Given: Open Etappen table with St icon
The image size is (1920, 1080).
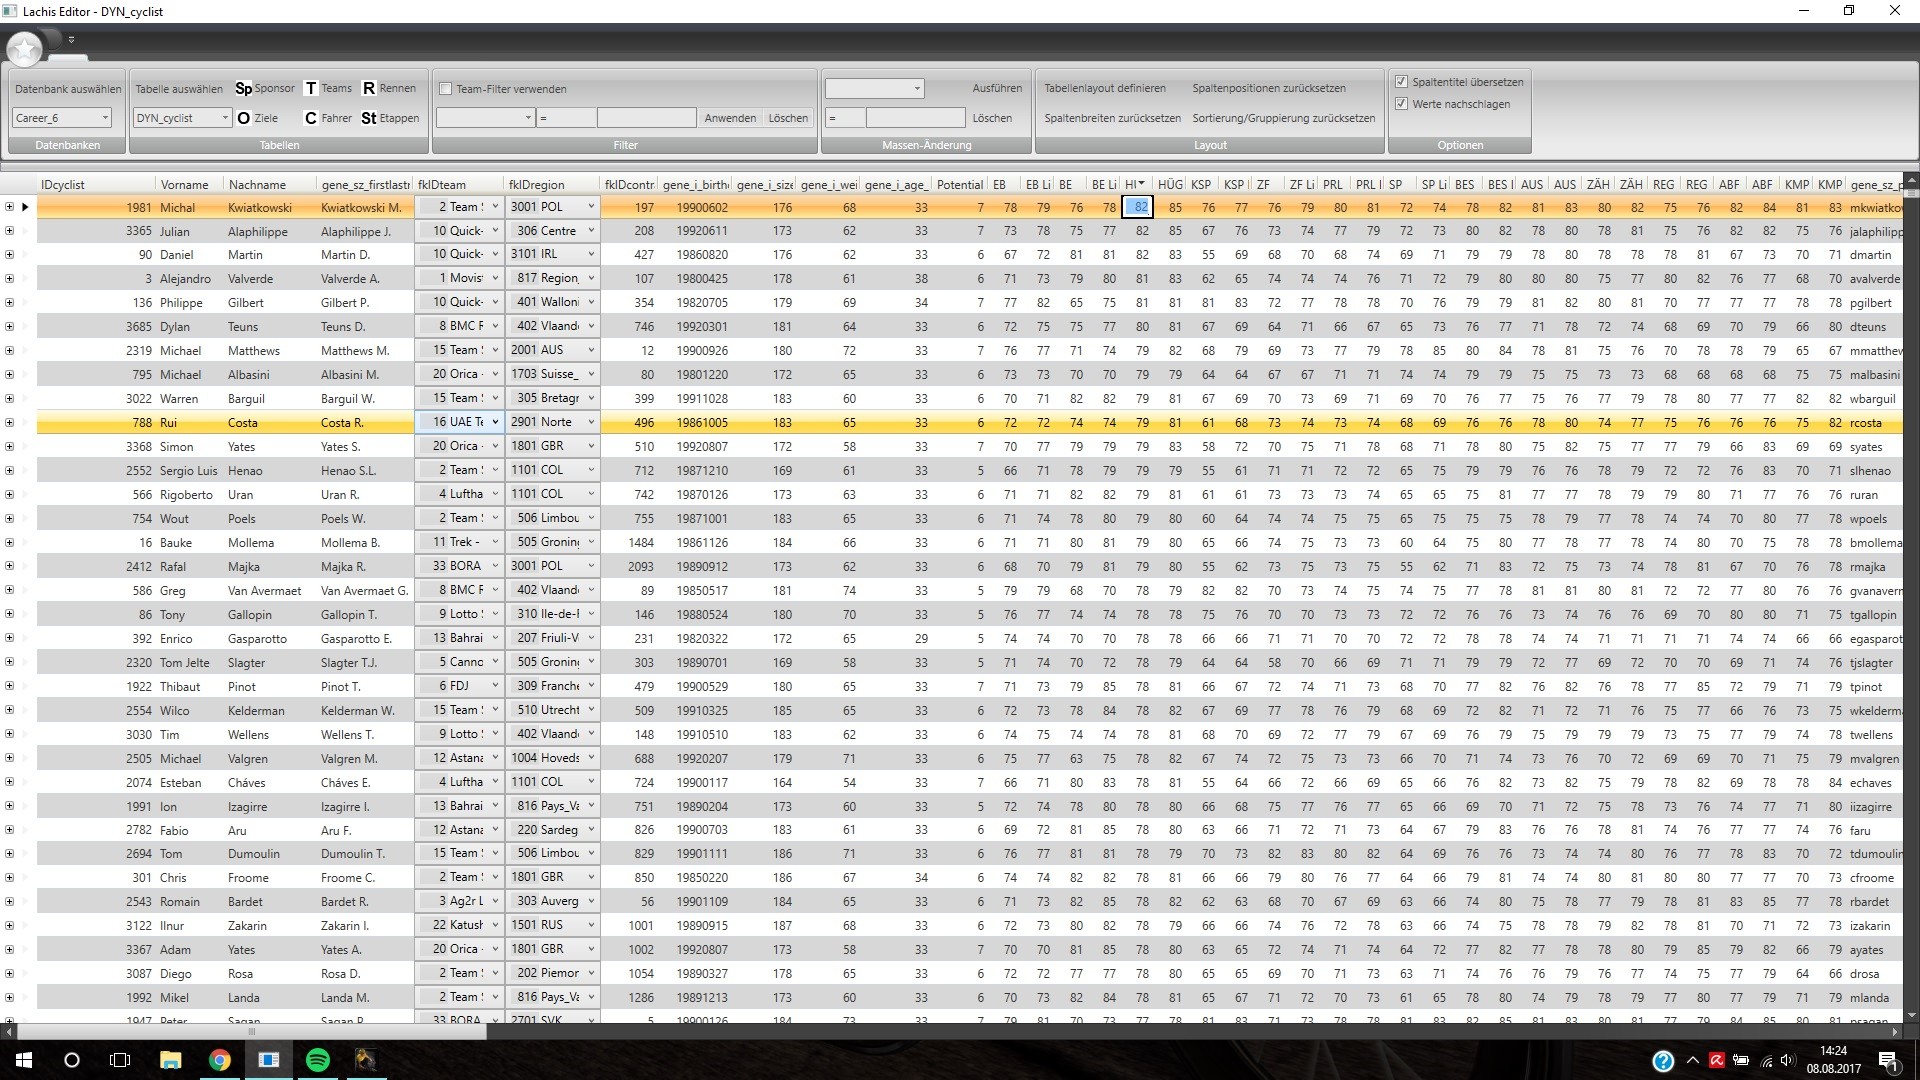Looking at the screenshot, I should [369, 118].
